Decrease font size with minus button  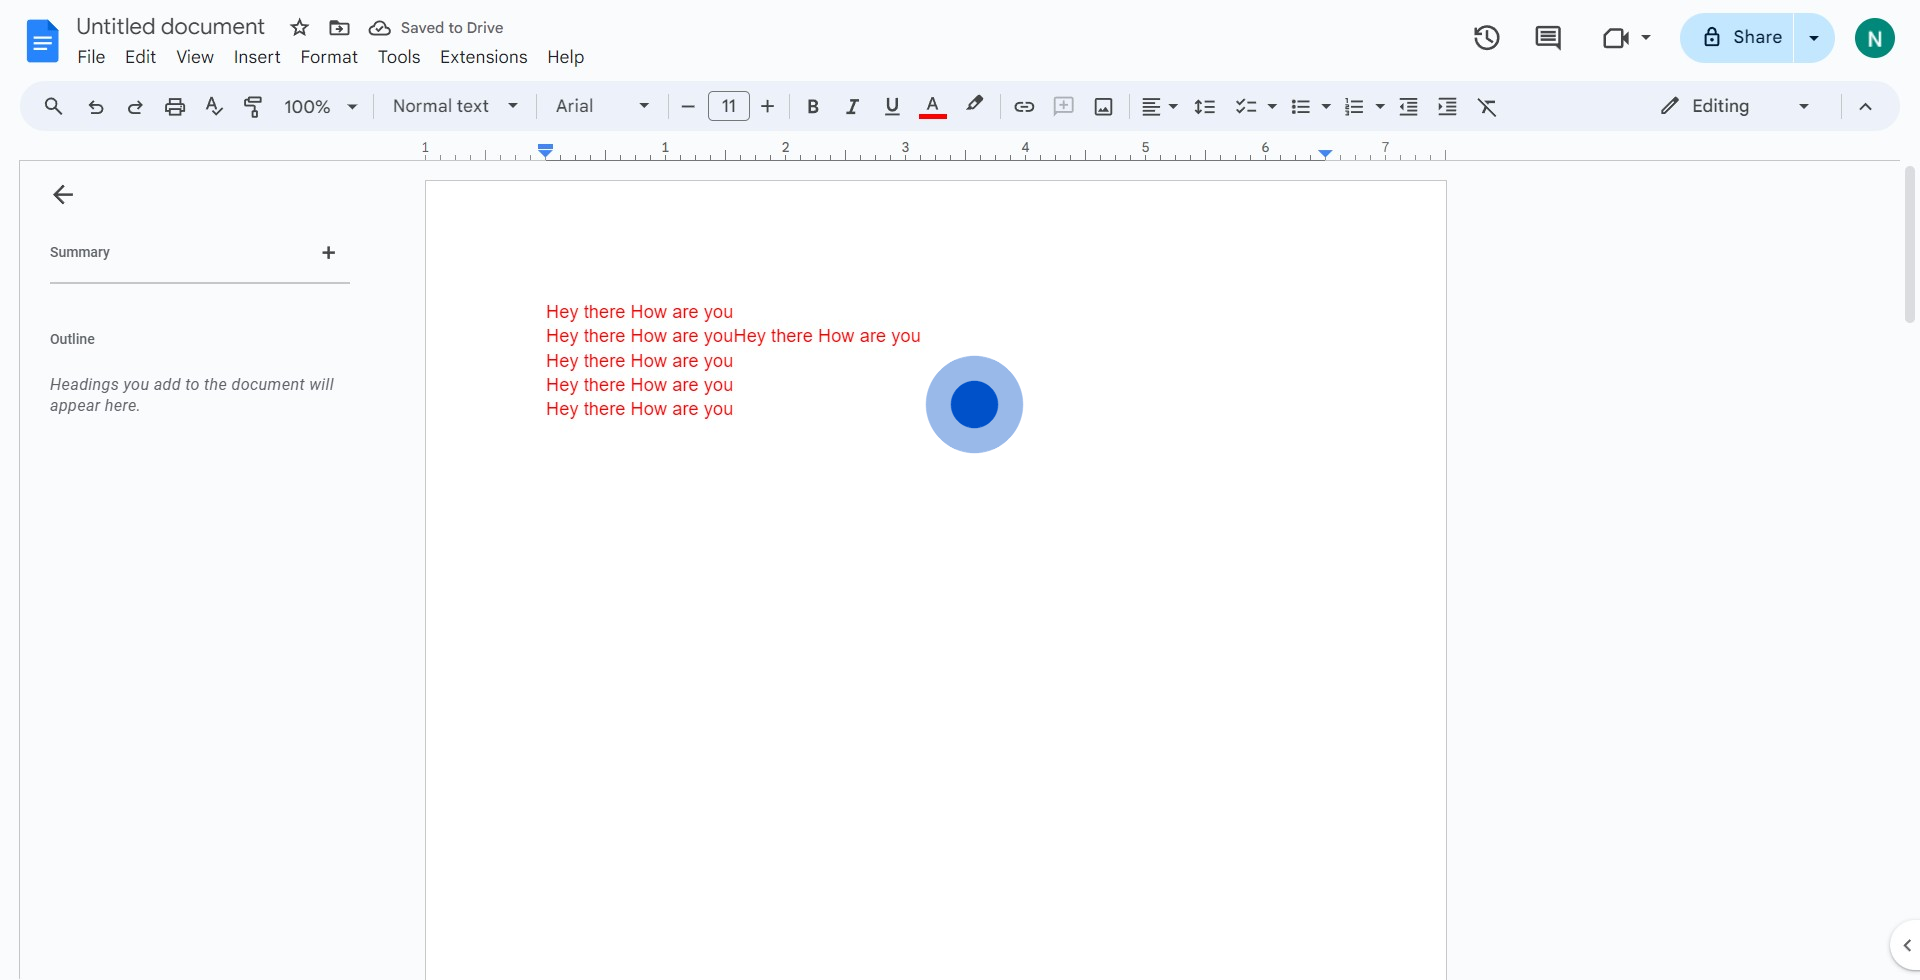tap(688, 106)
